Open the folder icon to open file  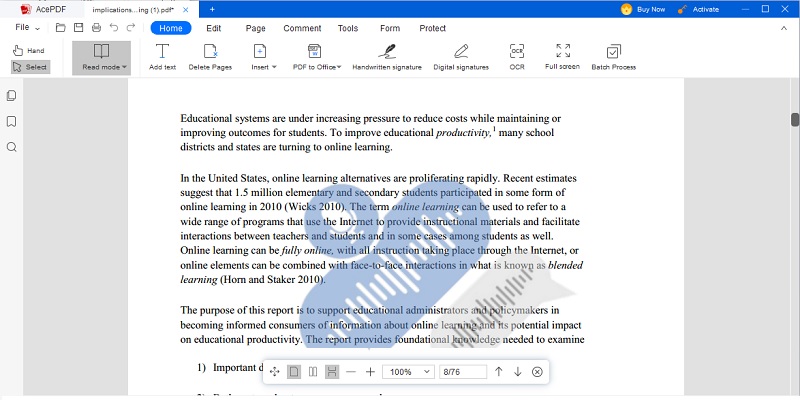[61, 28]
